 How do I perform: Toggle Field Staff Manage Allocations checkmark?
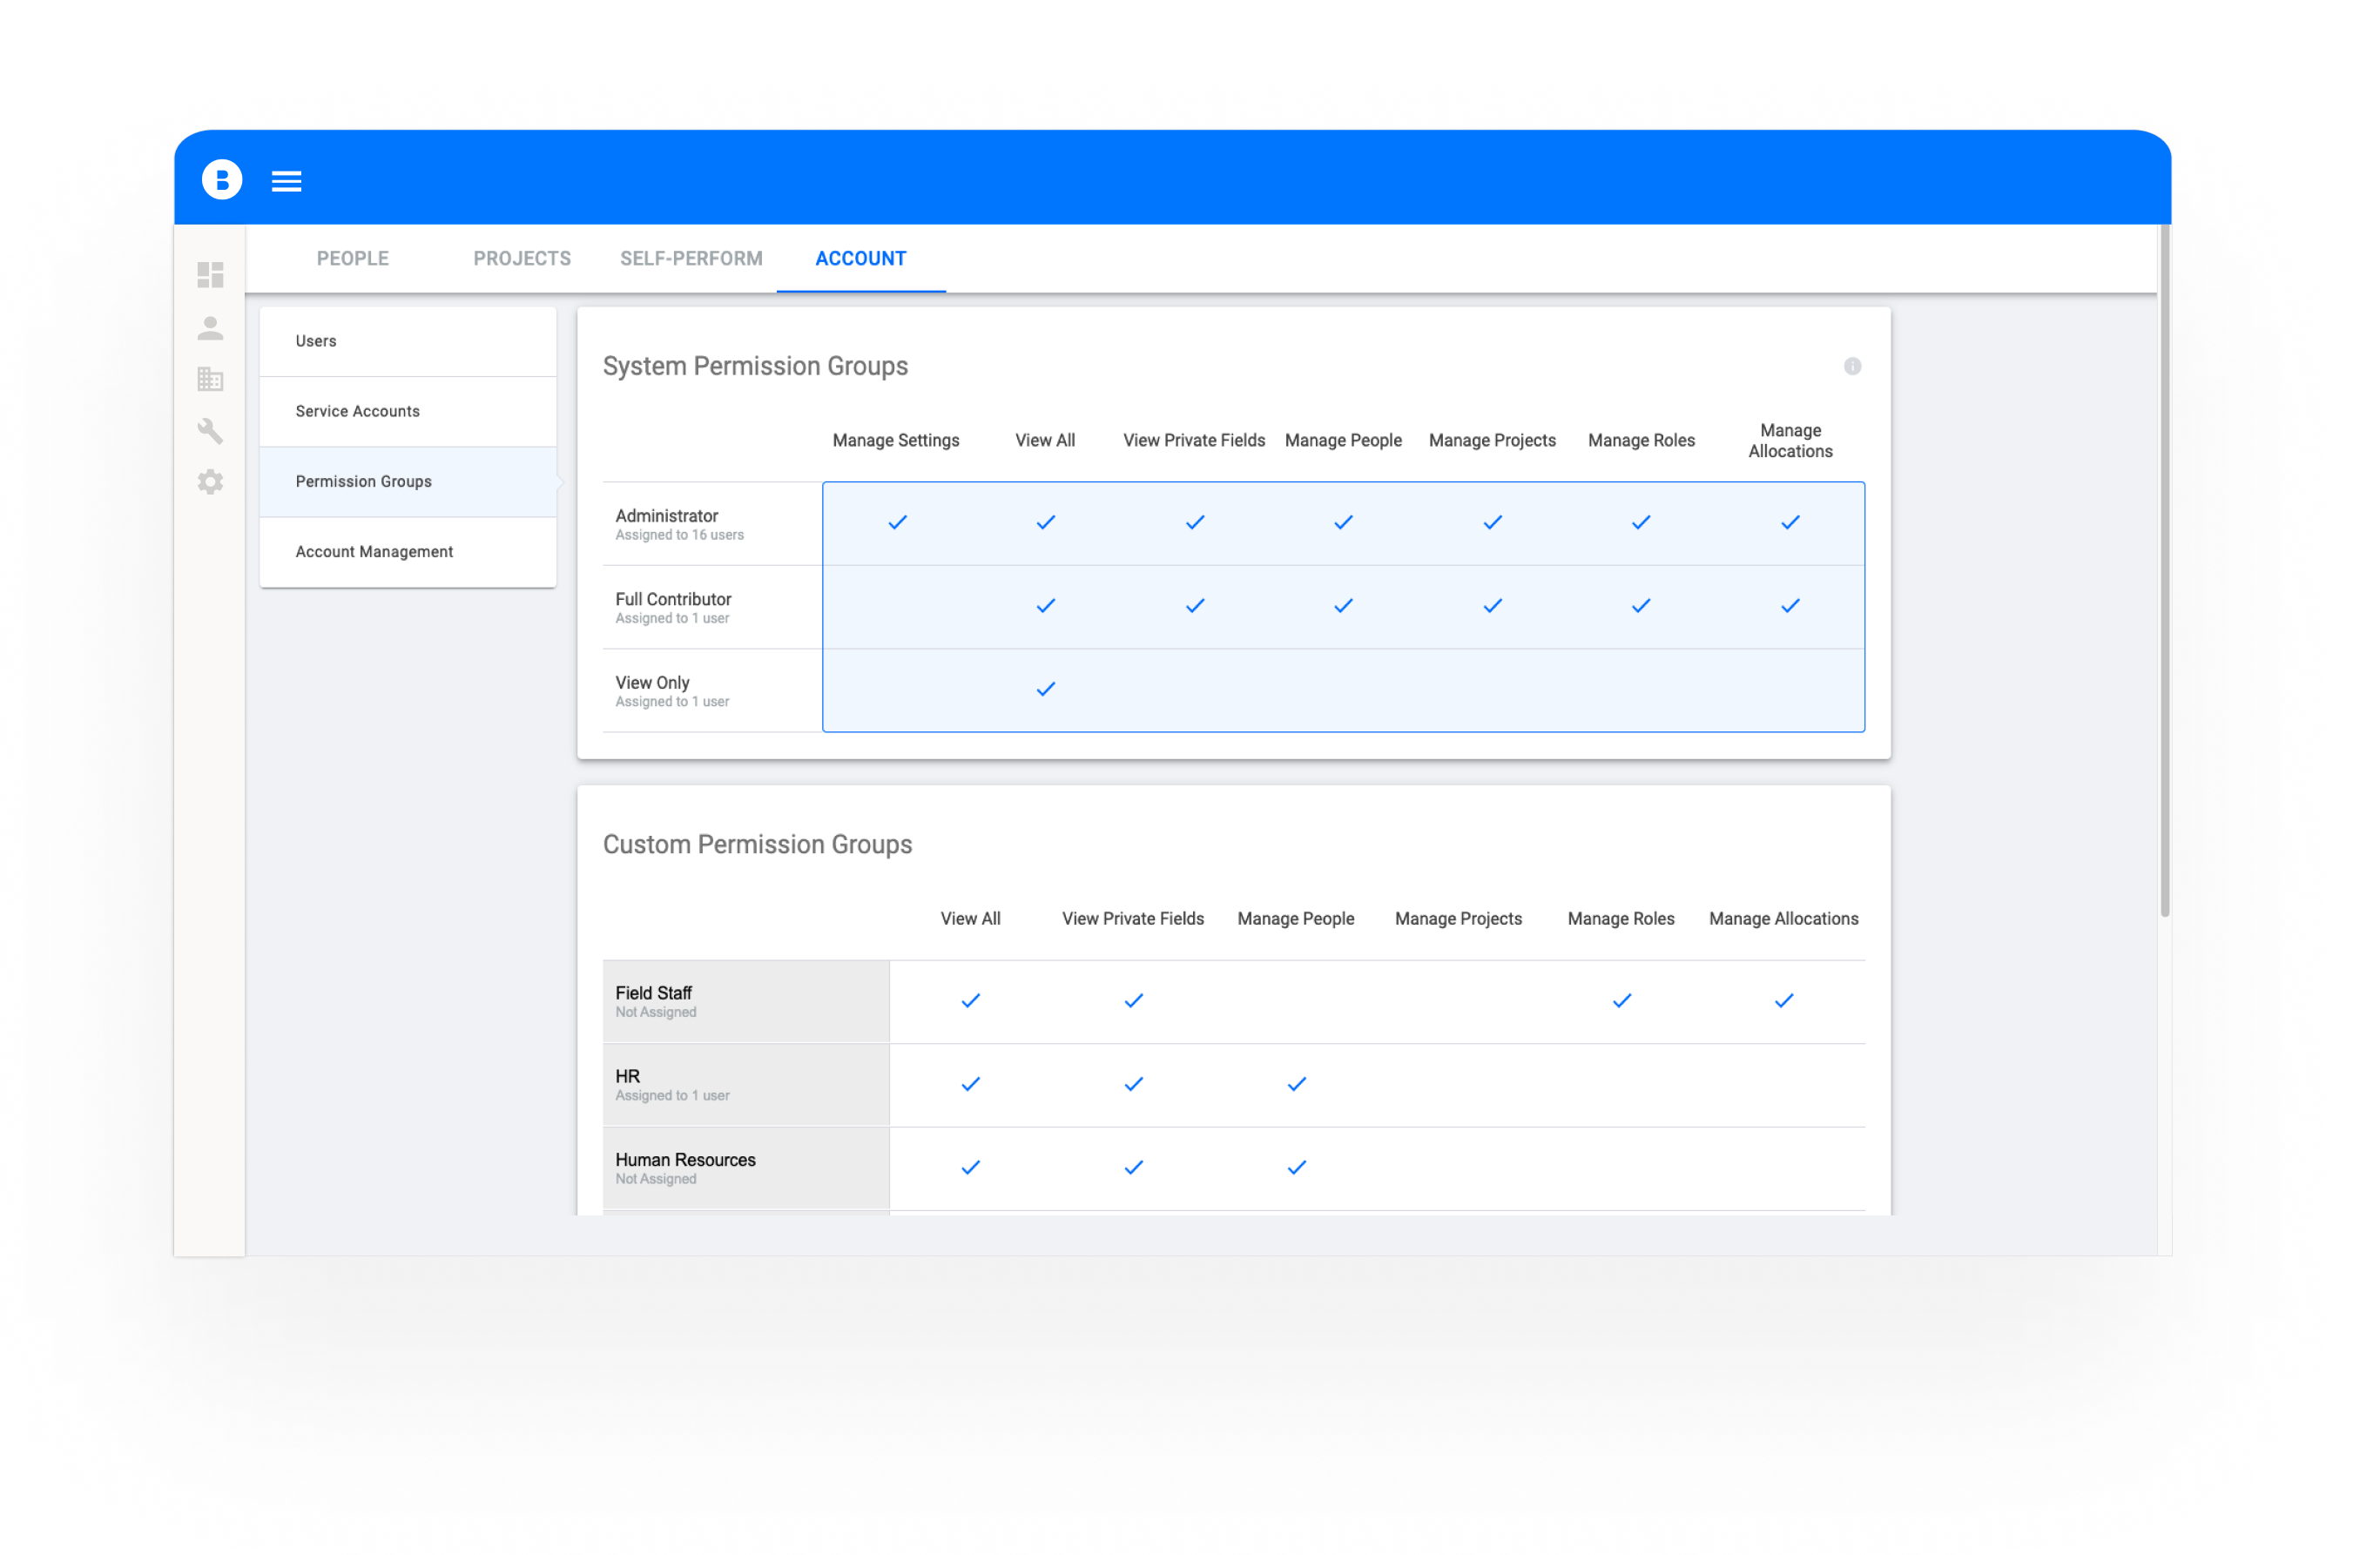(x=1783, y=1001)
